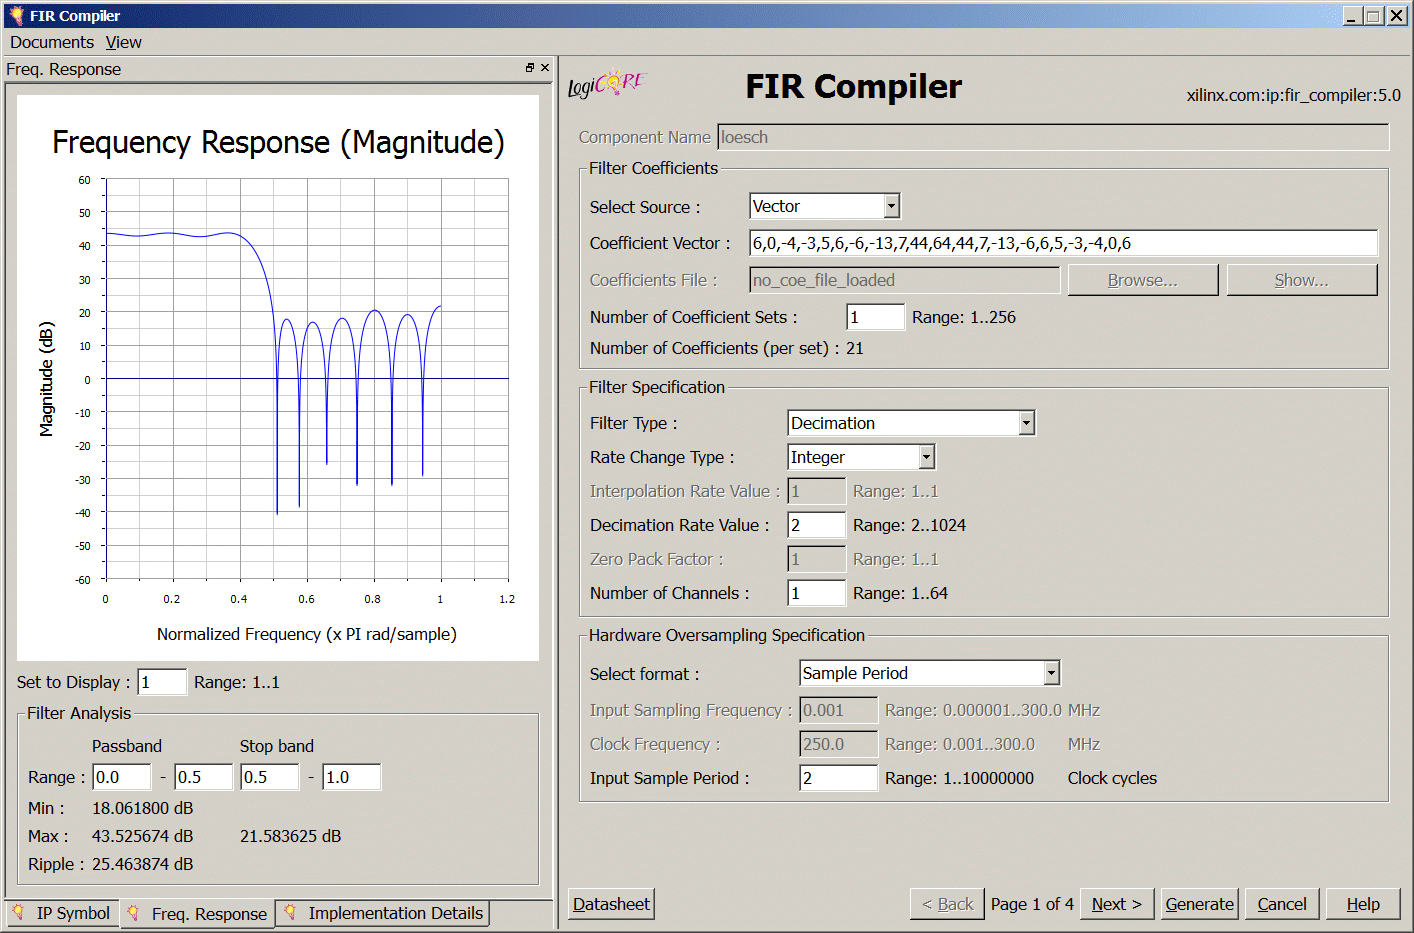Open the Documents menu

52,42
